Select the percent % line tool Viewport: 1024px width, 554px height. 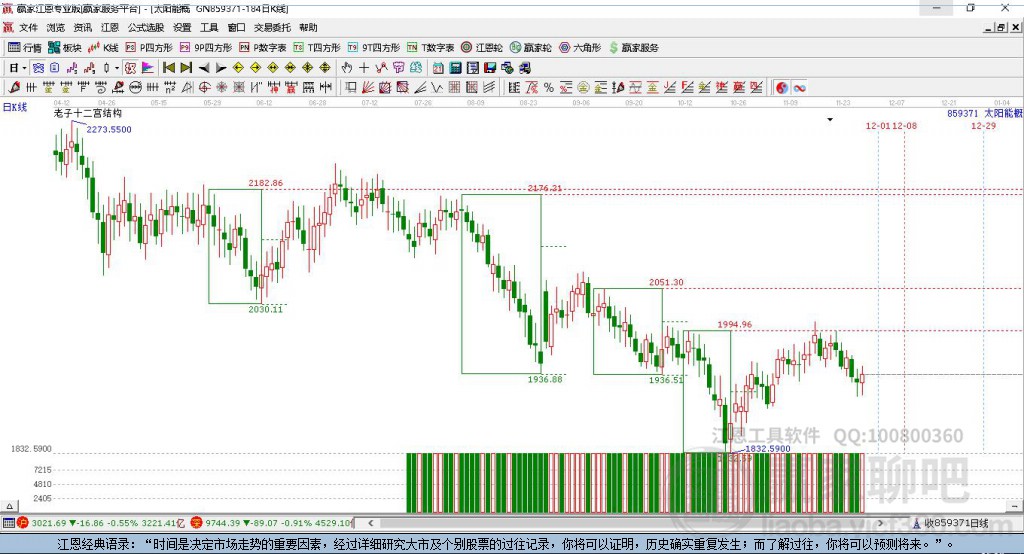549,87
